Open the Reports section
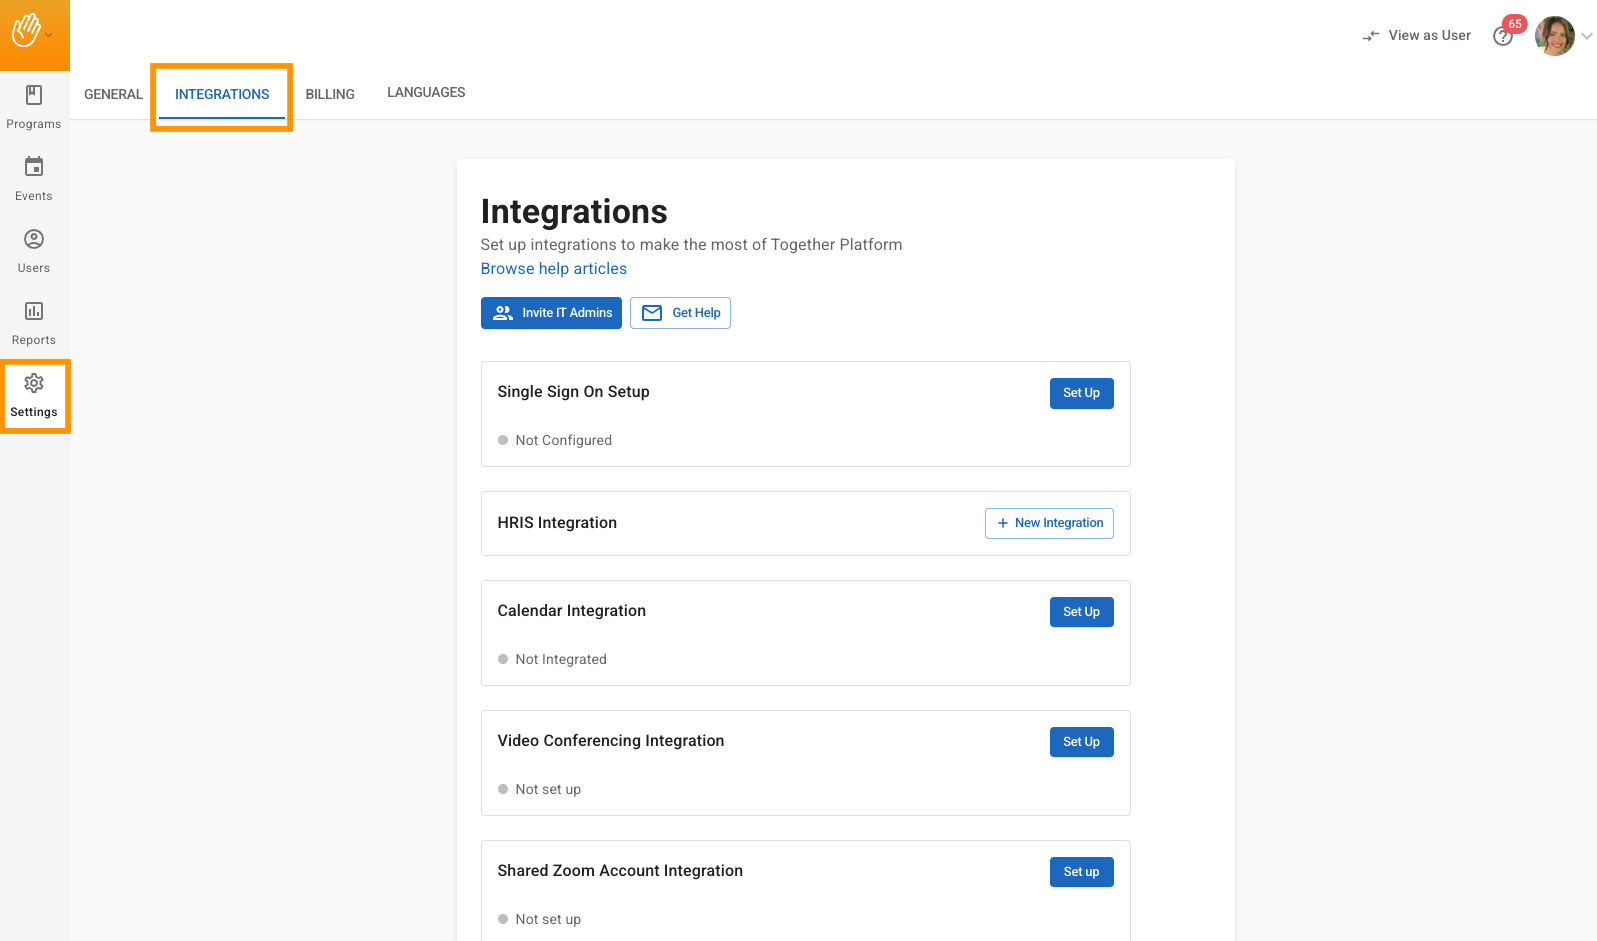Screen dimensions: 1597x941 pyautogui.click(x=34, y=323)
